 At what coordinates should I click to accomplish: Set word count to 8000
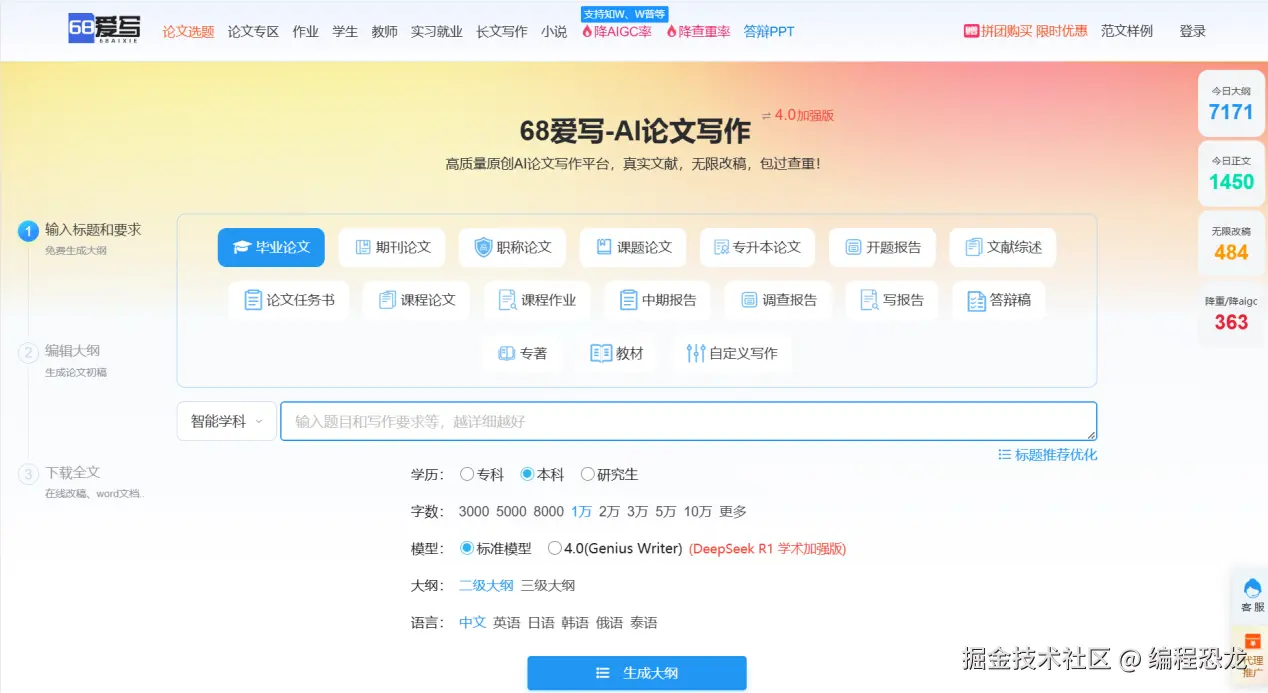pos(548,512)
